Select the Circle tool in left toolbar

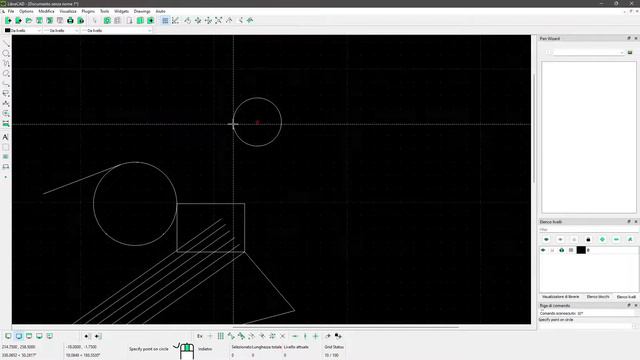[6, 53]
